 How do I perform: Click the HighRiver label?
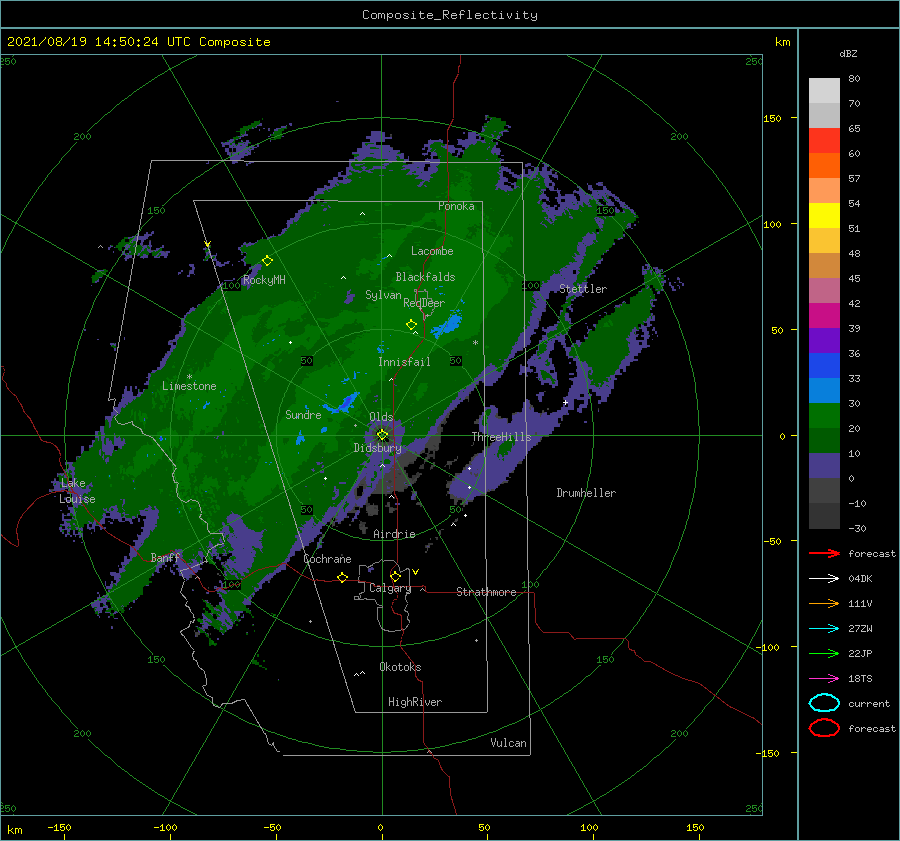[415, 702]
